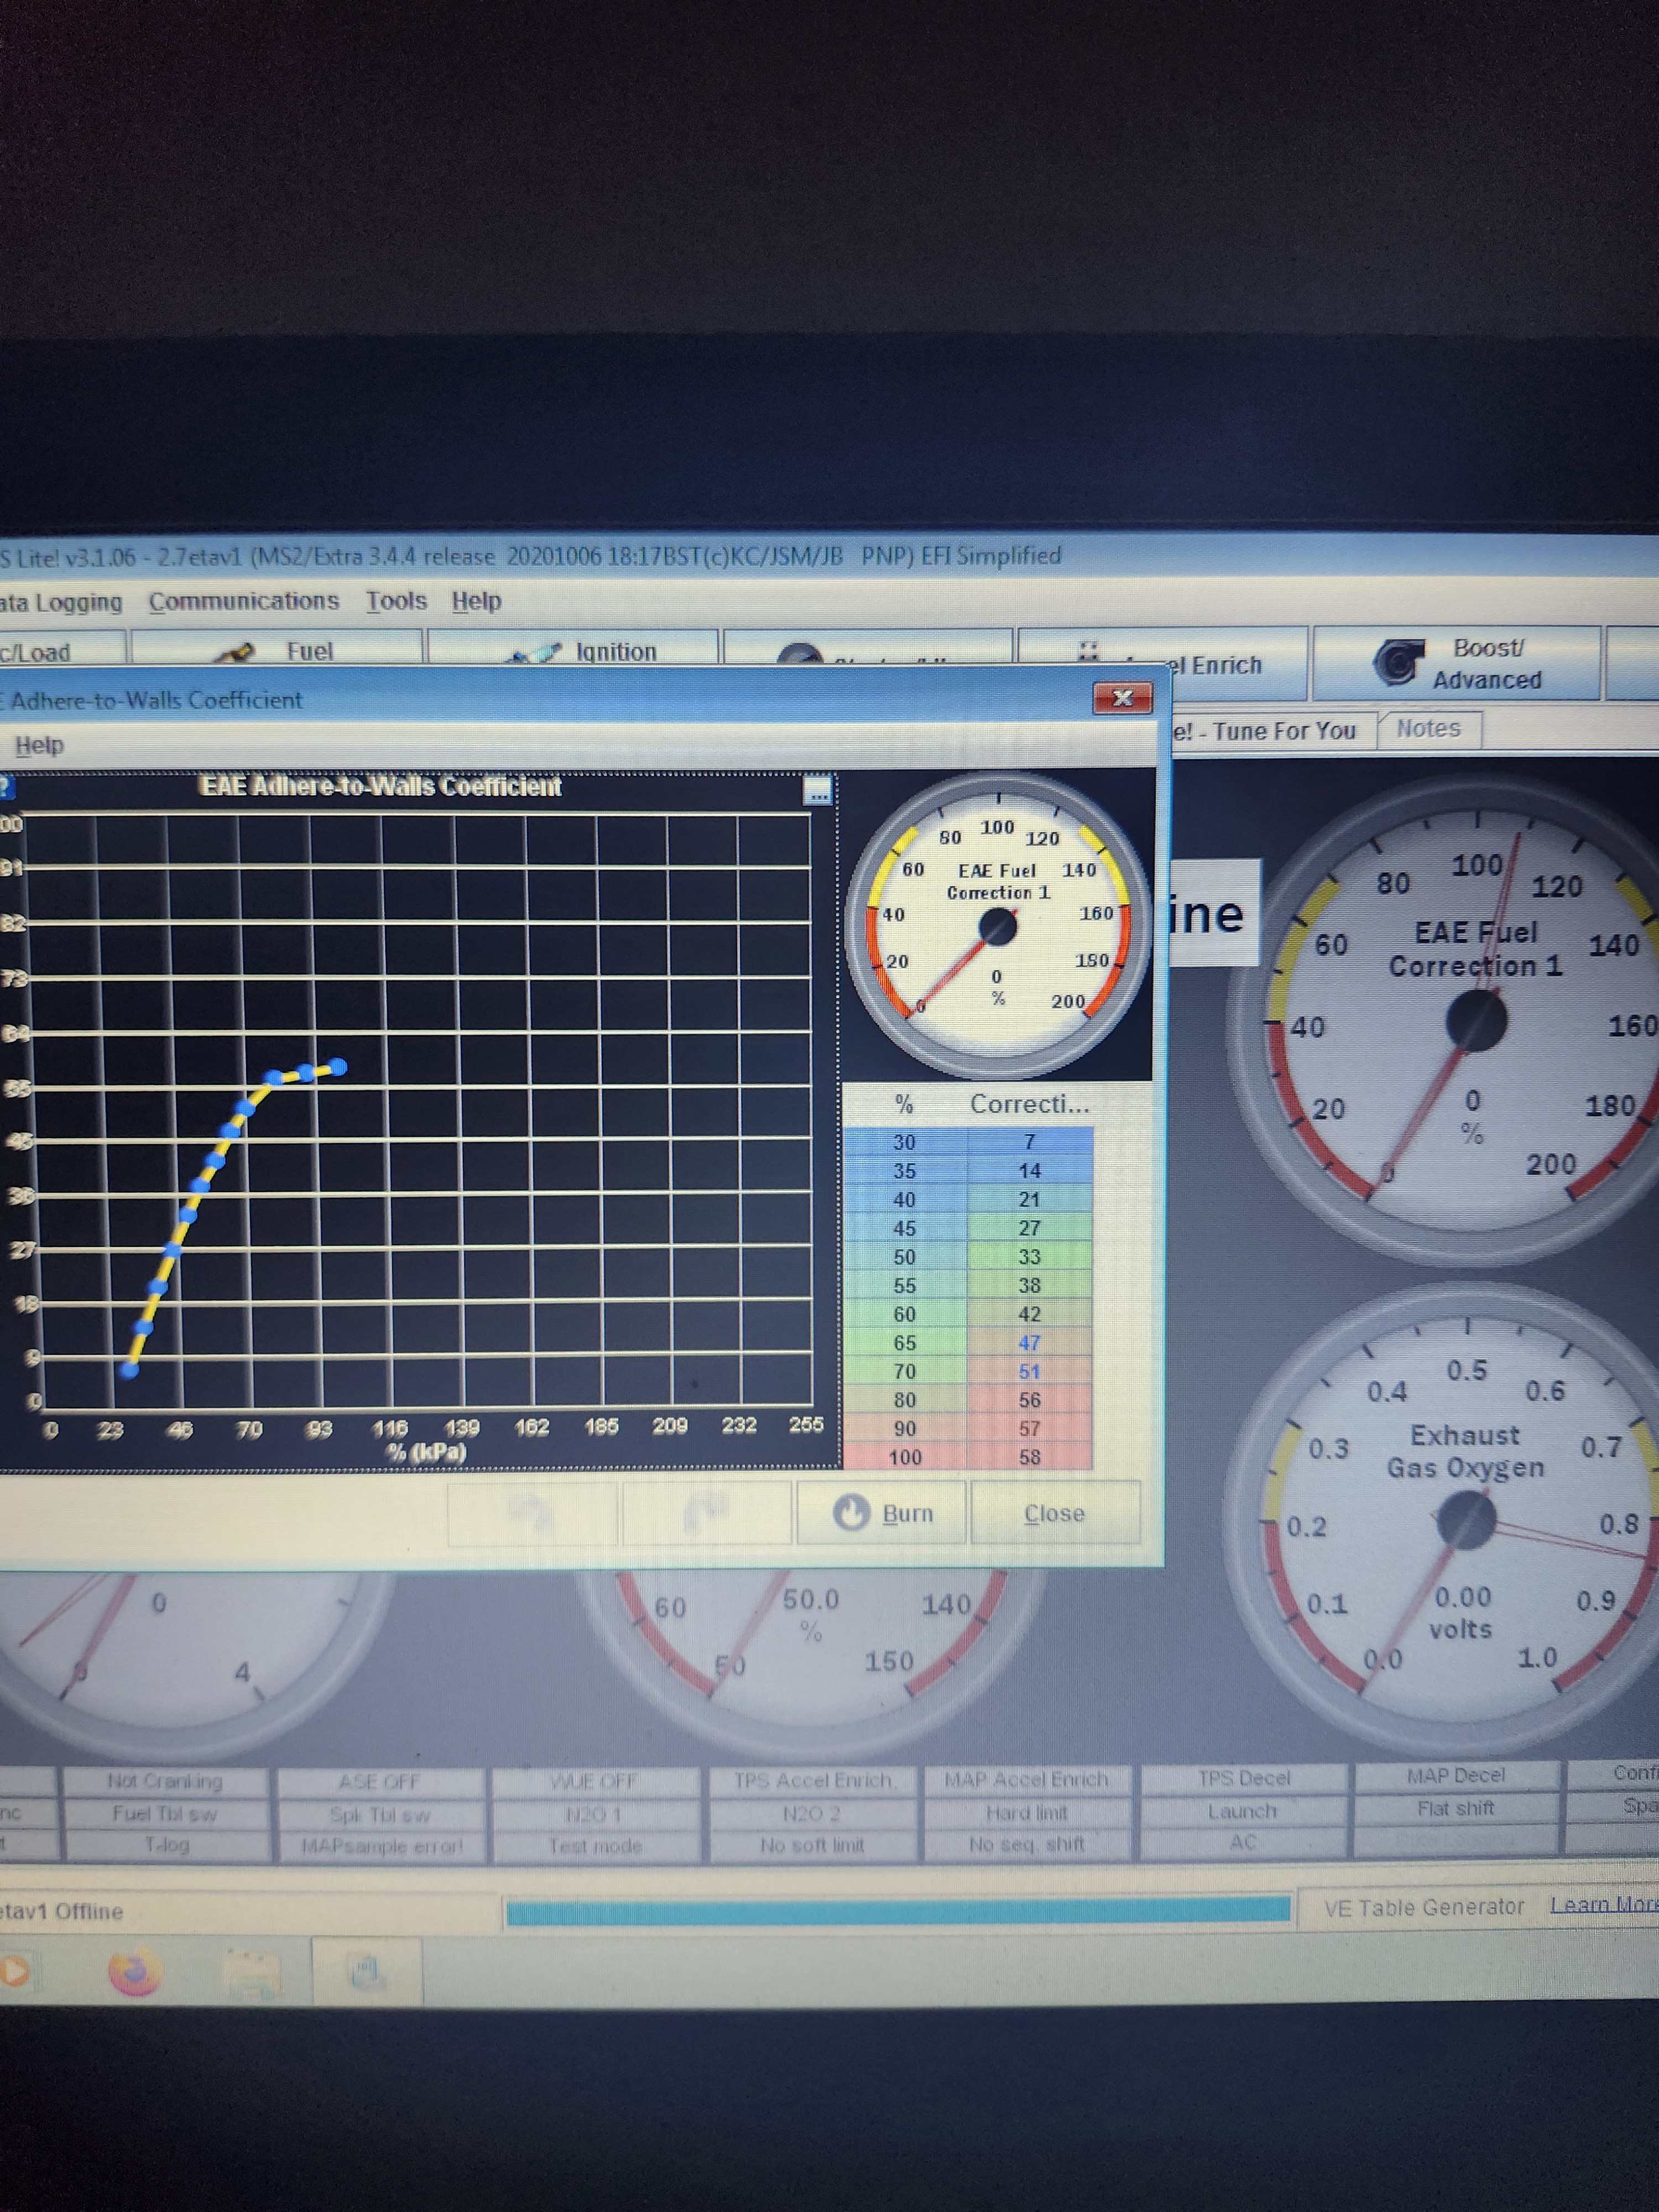This screenshot has width=1659, height=2212.
Task: Select the % cell with value 100
Action: pos(905,1457)
